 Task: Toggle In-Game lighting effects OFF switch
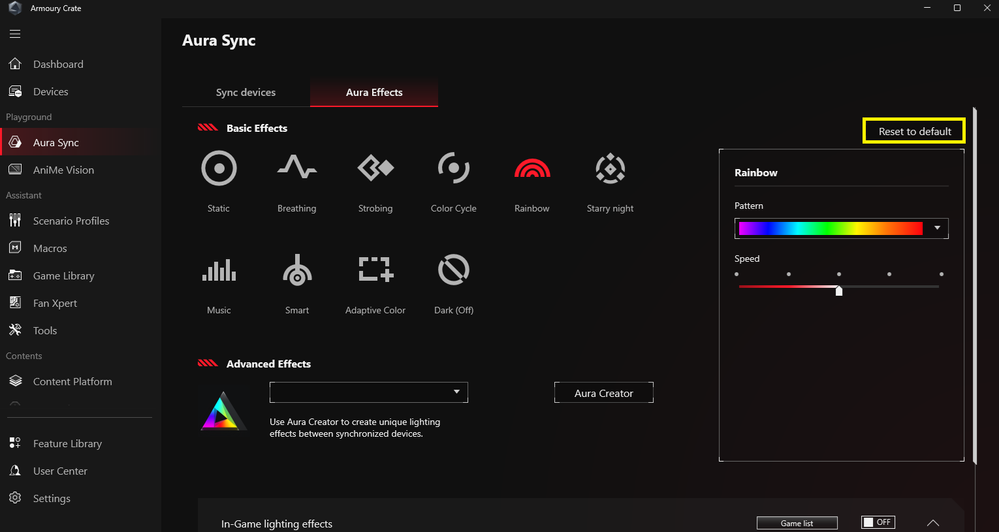point(878,522)
